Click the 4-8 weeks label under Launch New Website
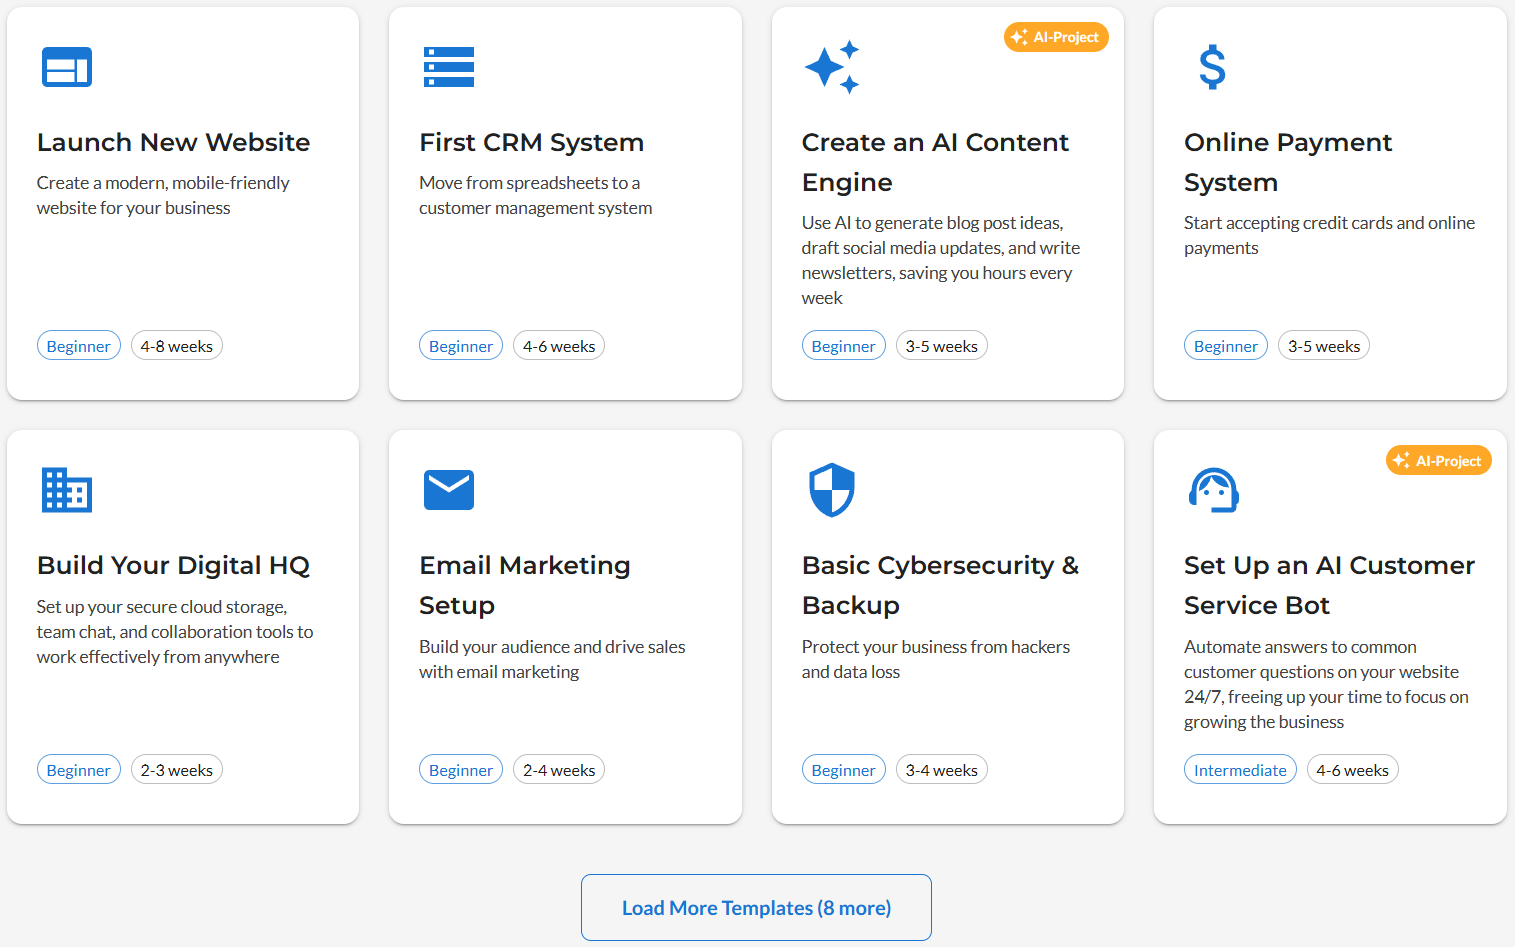The height and width of the screenshot is (947, 1515). pyautogui.click(x=176, y=345)
